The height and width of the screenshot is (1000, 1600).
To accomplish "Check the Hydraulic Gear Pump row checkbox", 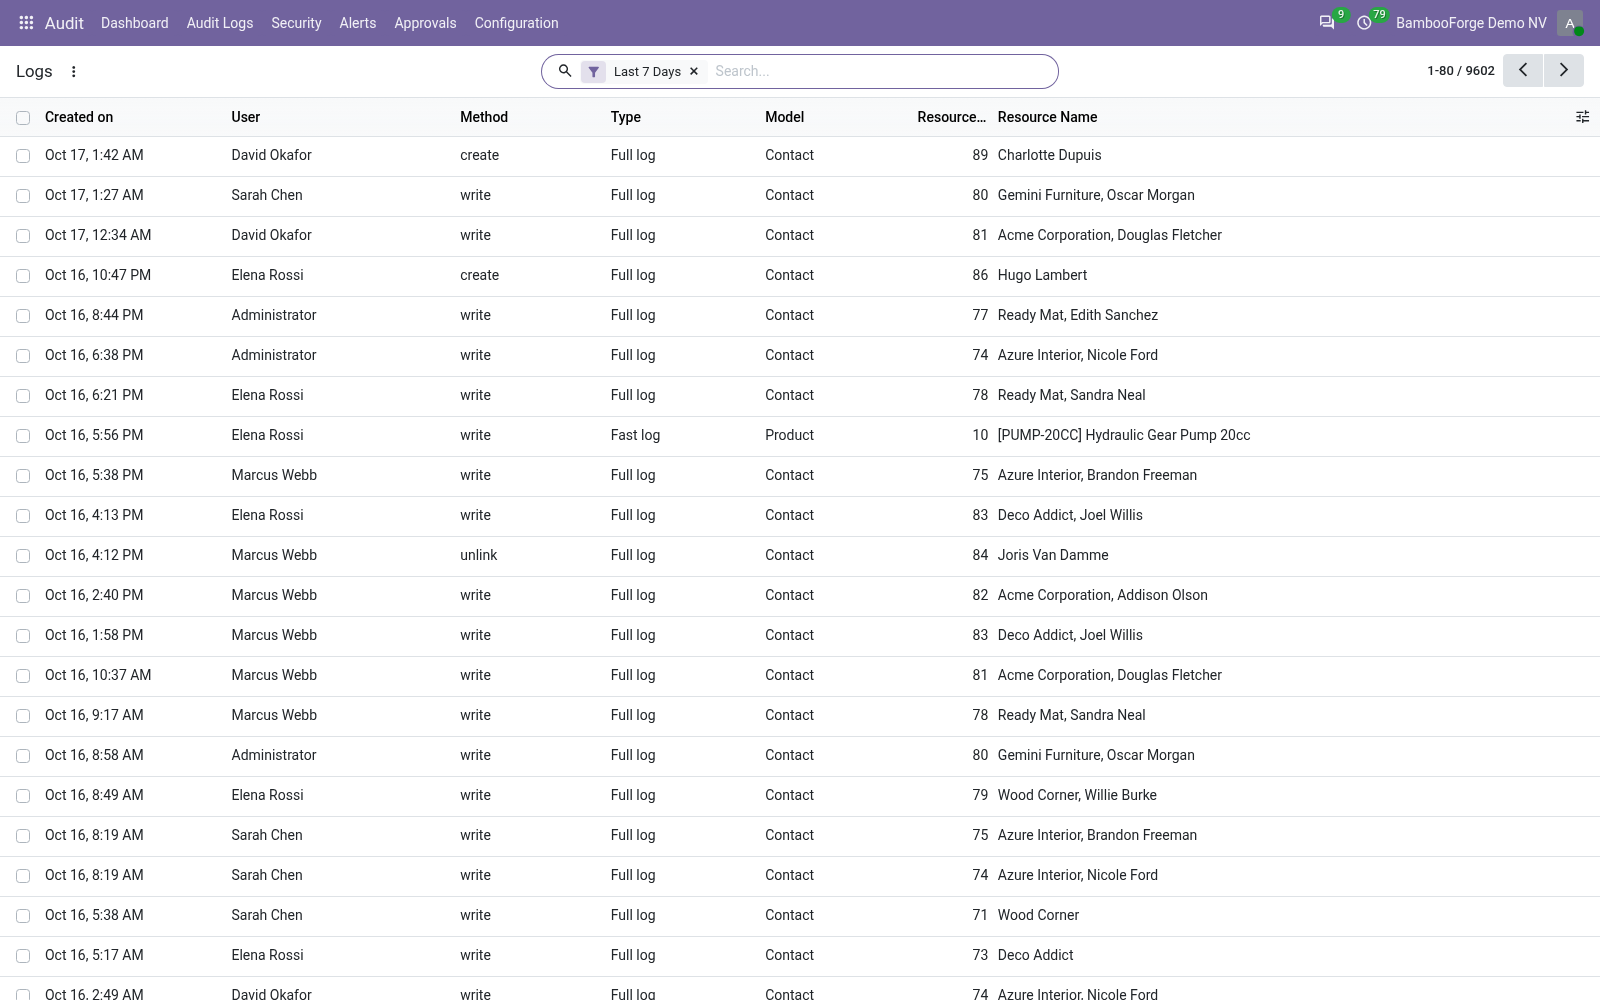I will point(23,436).
